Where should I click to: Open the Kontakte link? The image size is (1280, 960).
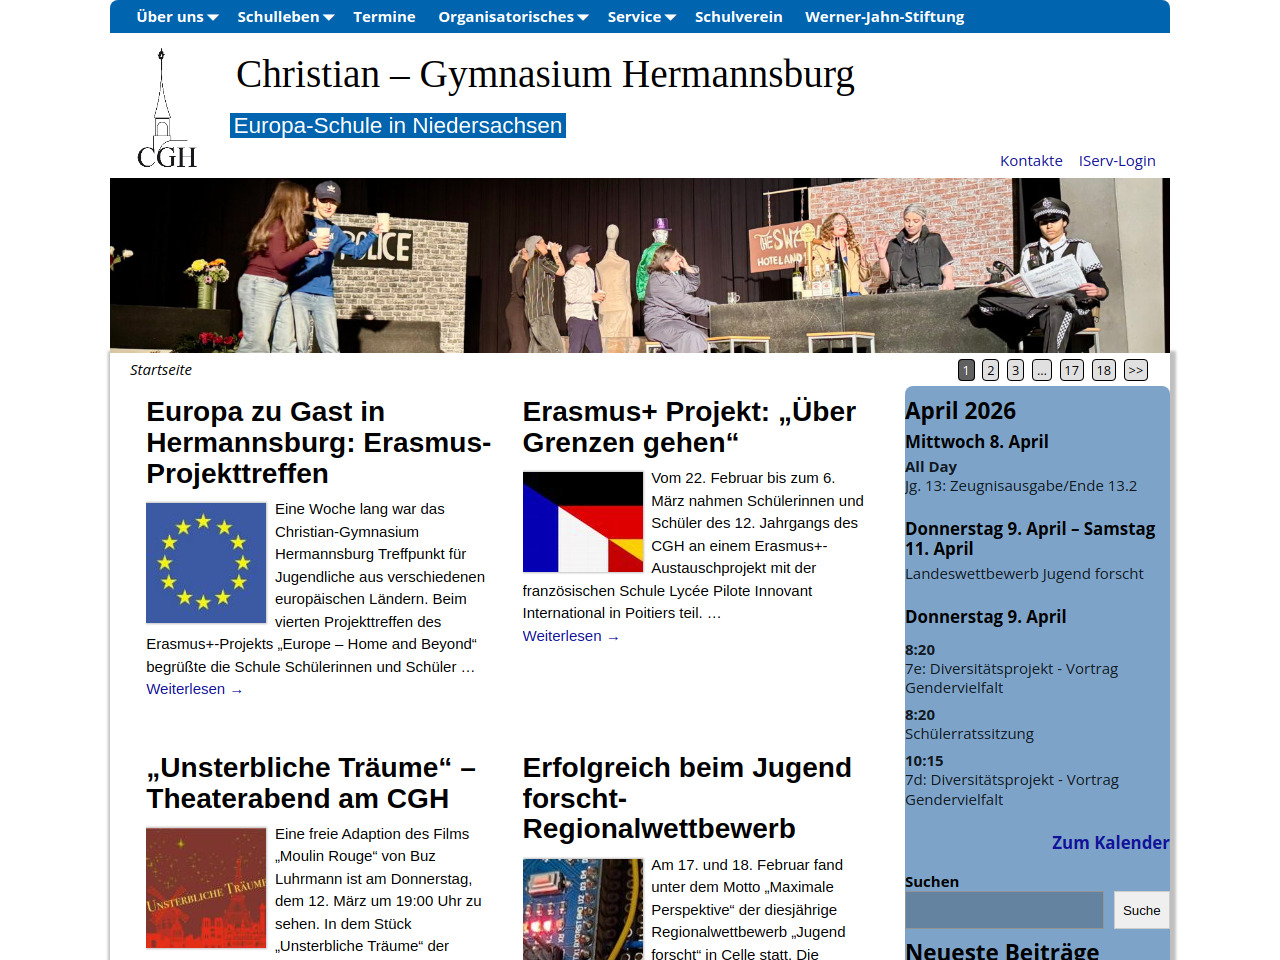(x=1031, y=161)
